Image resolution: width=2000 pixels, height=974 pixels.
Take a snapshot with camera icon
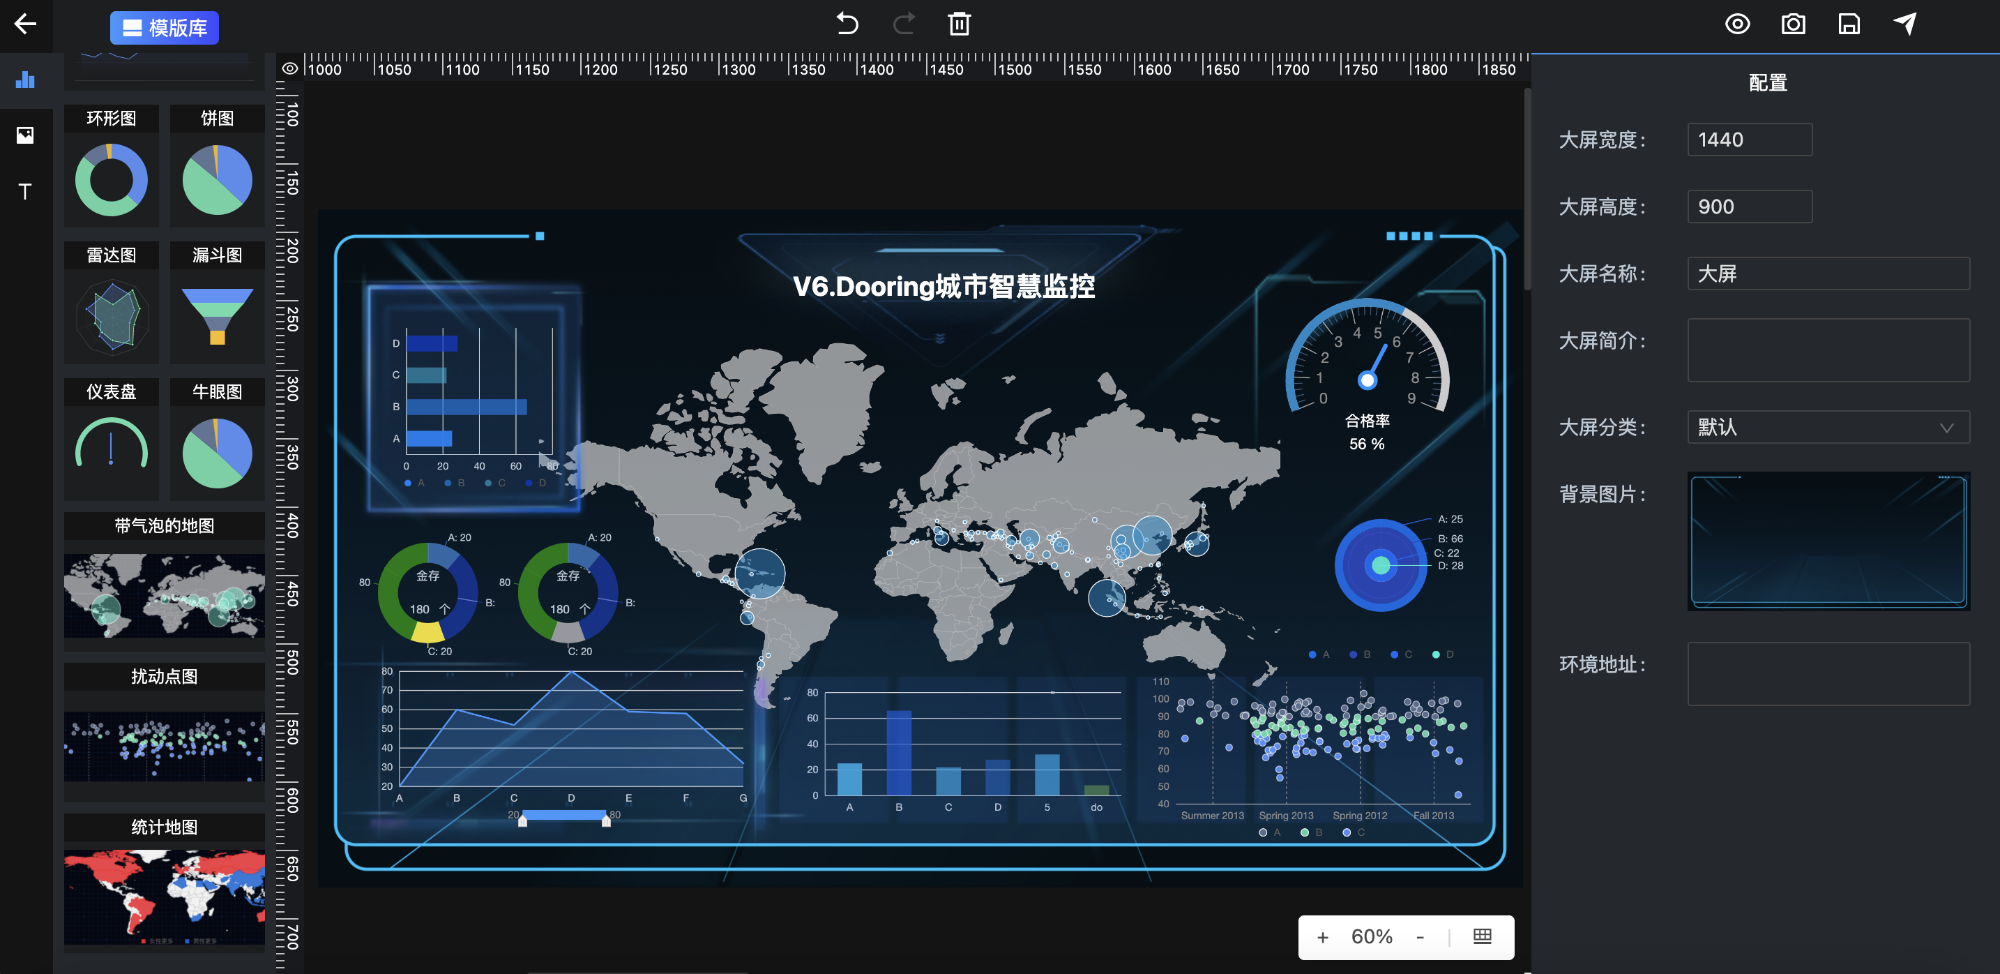(x=1794, y=24)
